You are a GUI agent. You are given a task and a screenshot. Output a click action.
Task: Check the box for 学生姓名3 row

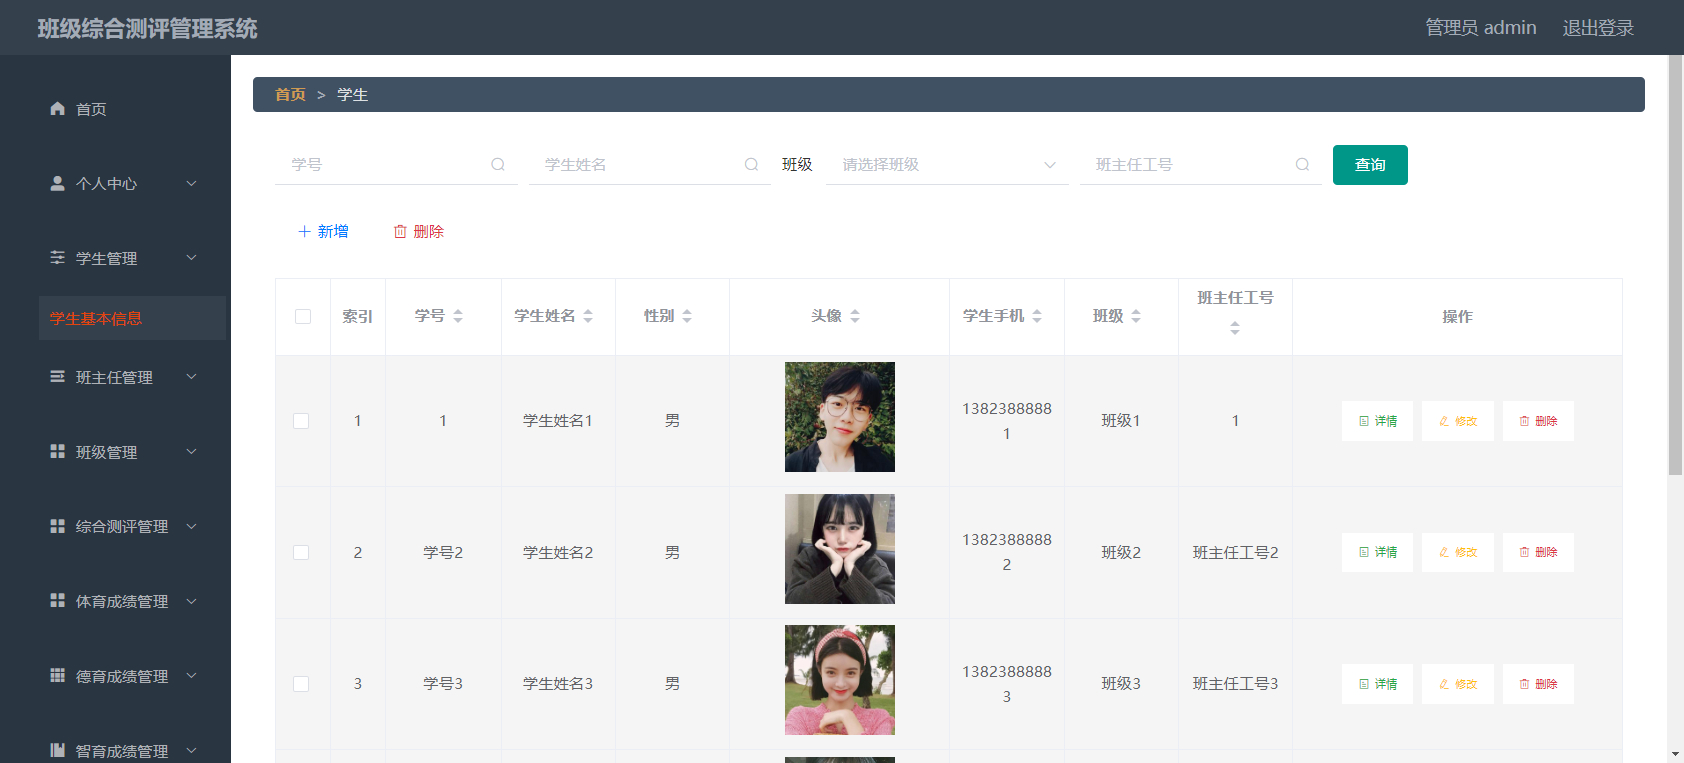(x=301, y=684)
